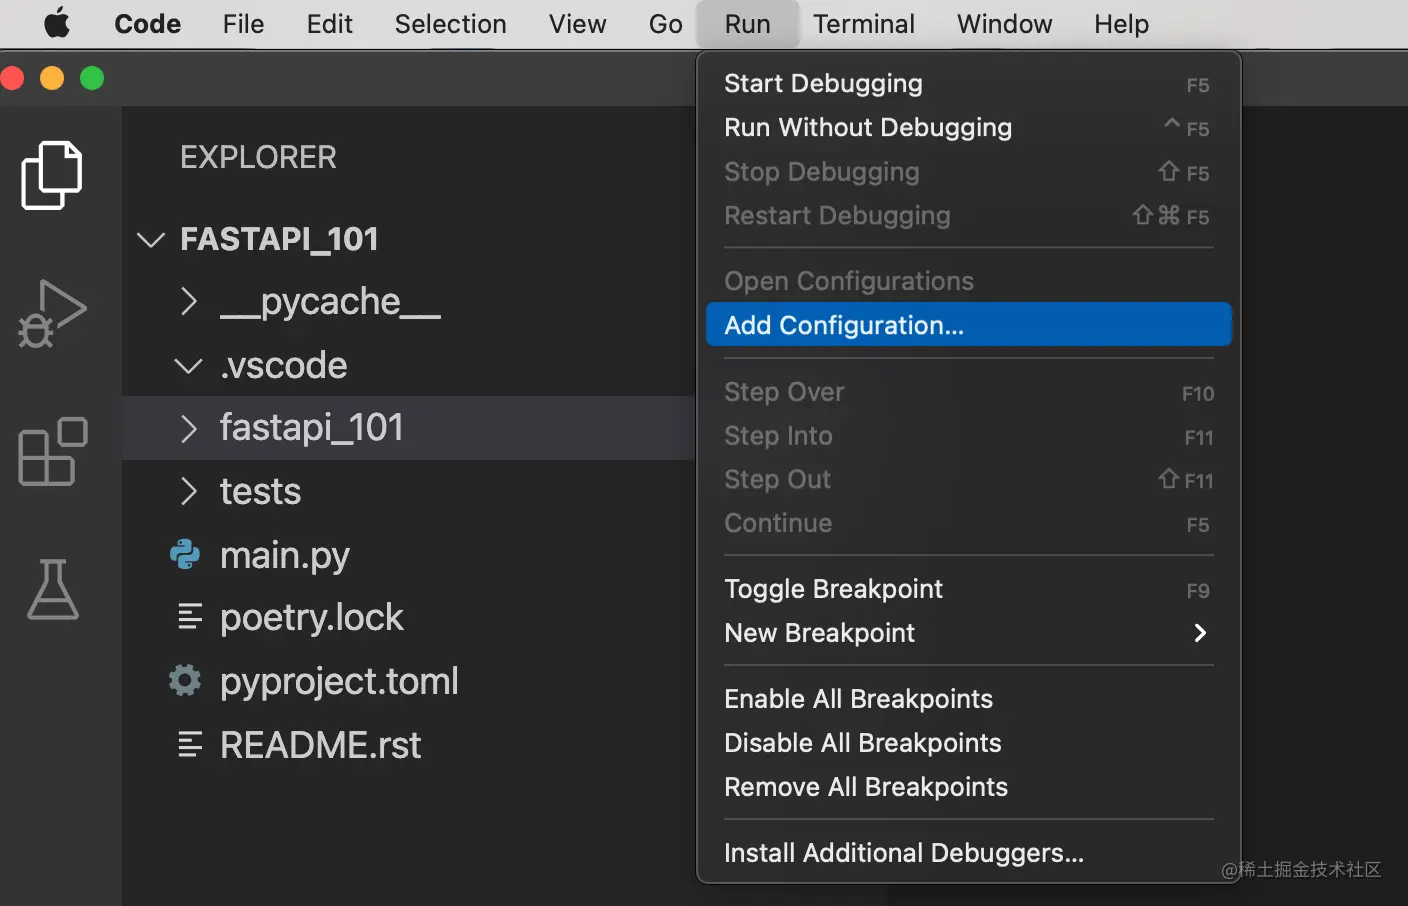This screenshot has height=906, width=1408.
Task: Expand the __pycache__ folder chevron
Action: tap(188, 301)
